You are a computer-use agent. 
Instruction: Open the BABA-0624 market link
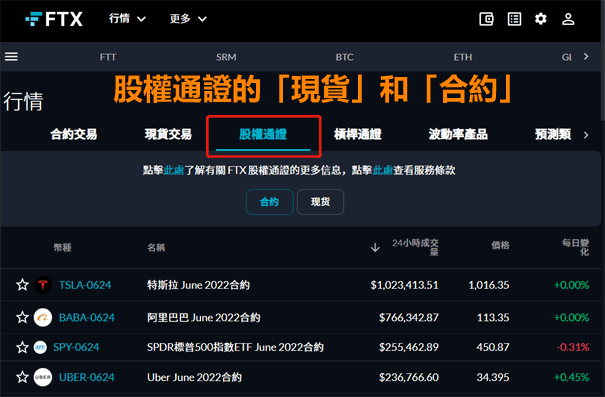tap(87, 318)
